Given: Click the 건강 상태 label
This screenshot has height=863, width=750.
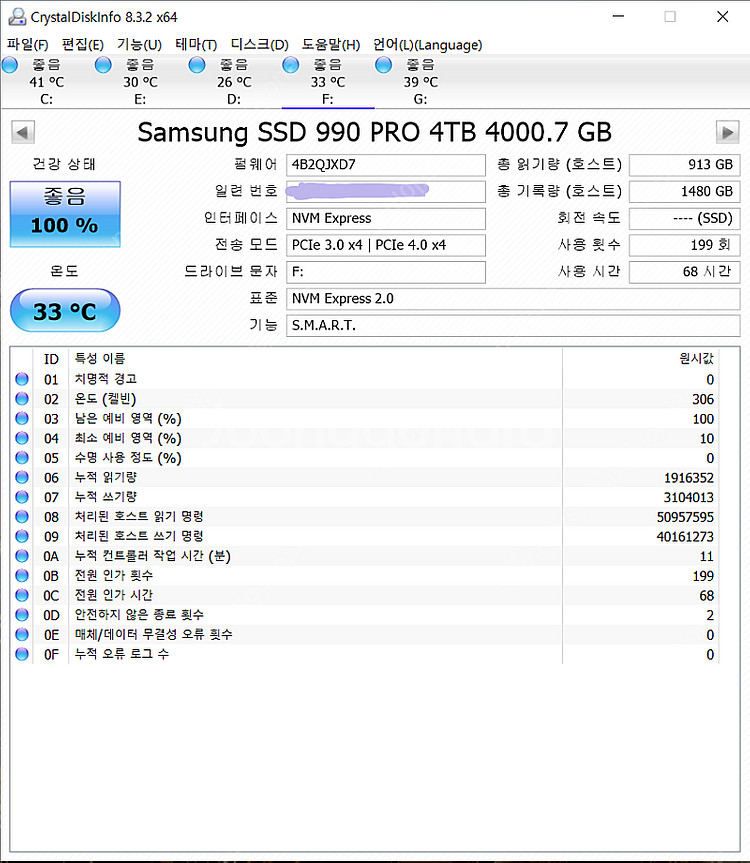Looking at the screenshot, I should point(64,164).
